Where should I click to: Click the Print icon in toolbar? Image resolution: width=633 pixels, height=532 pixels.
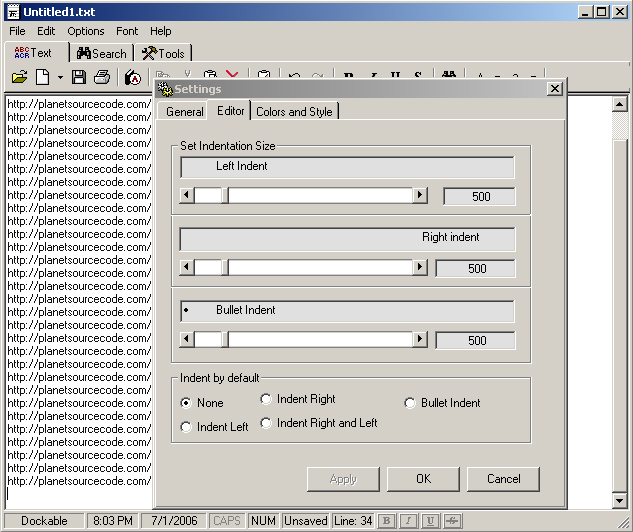click(102, 77)
